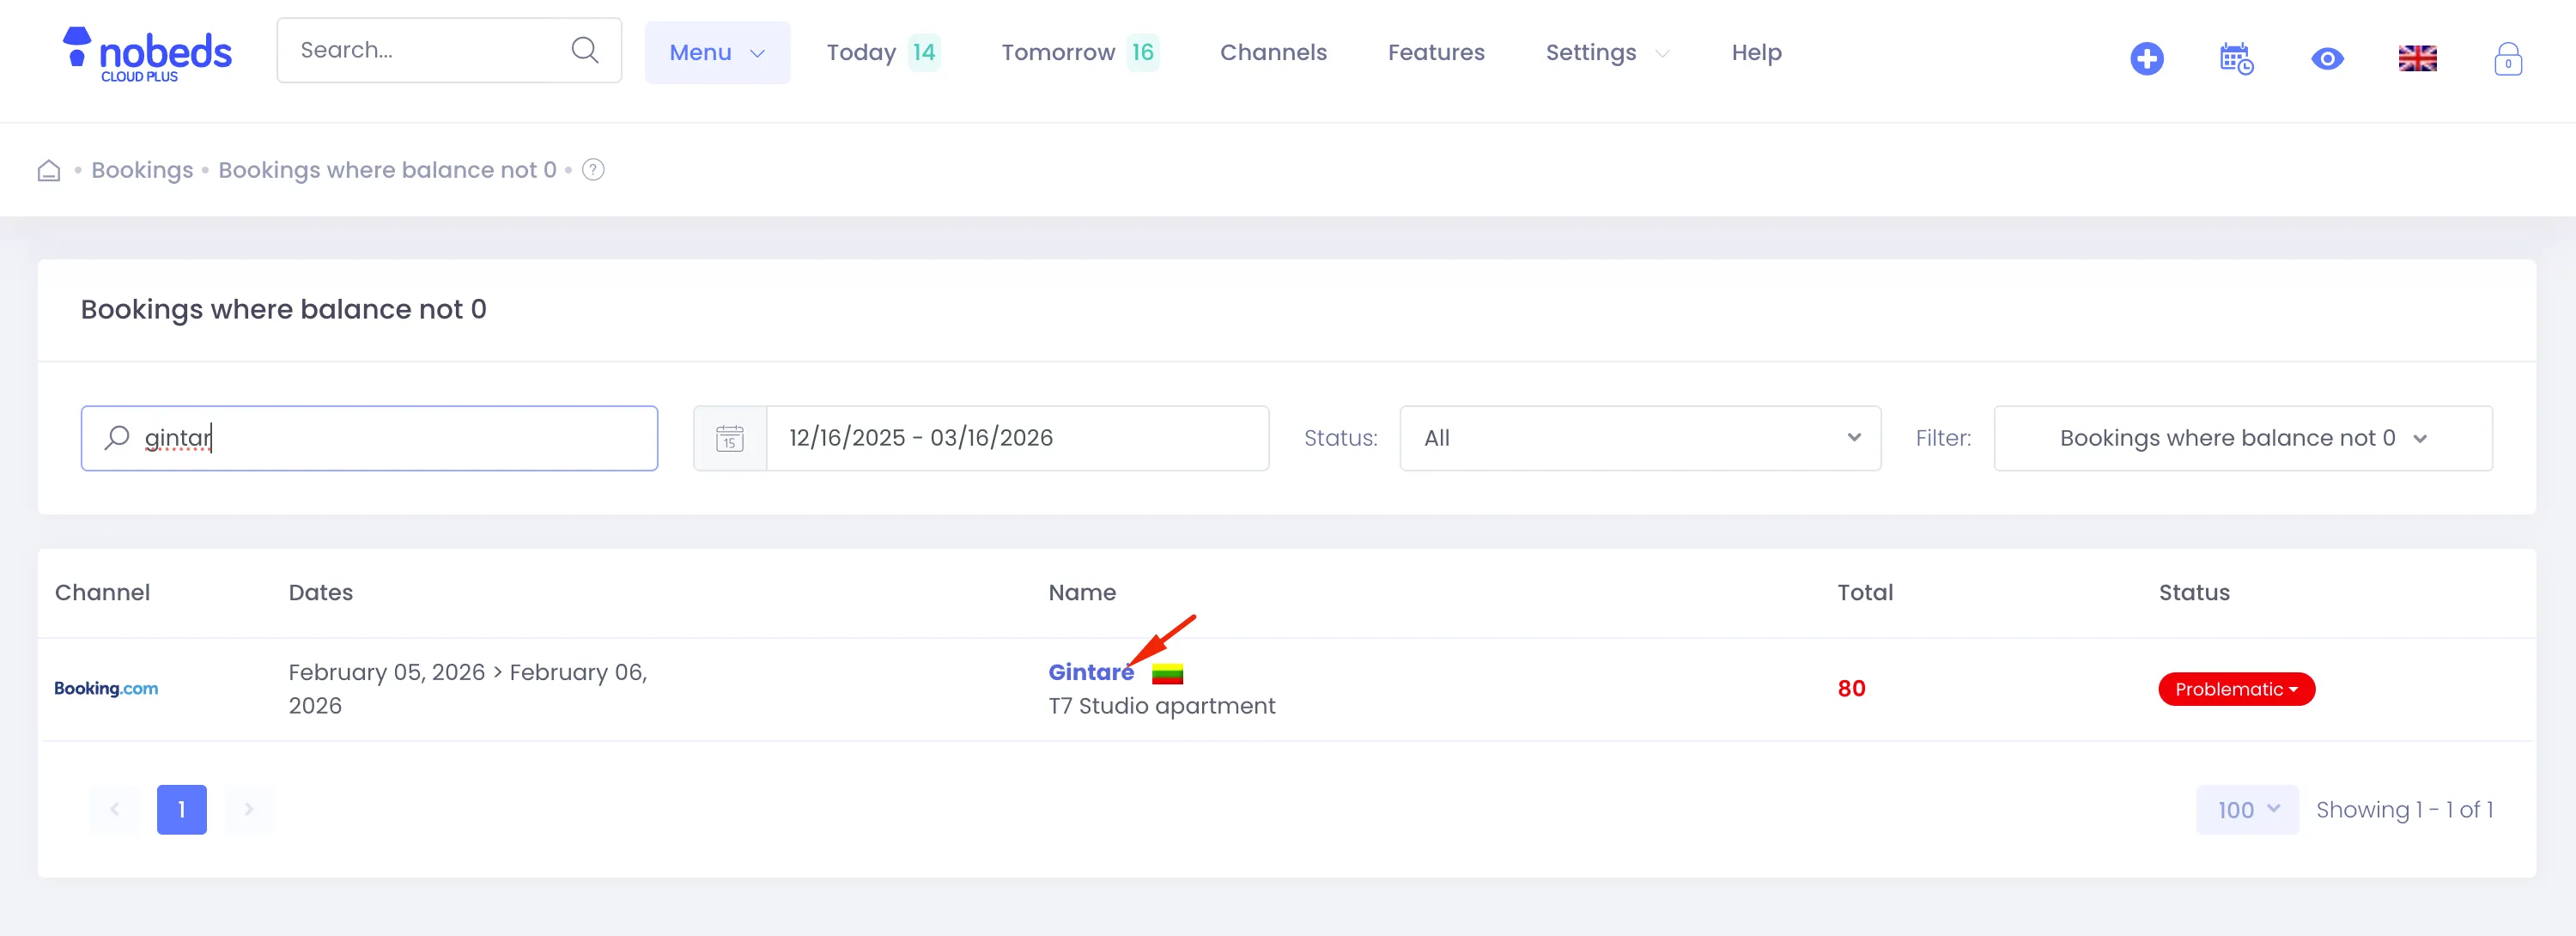
Task: Click the Booking.com channel logo
Action: (x=106, y=688)
